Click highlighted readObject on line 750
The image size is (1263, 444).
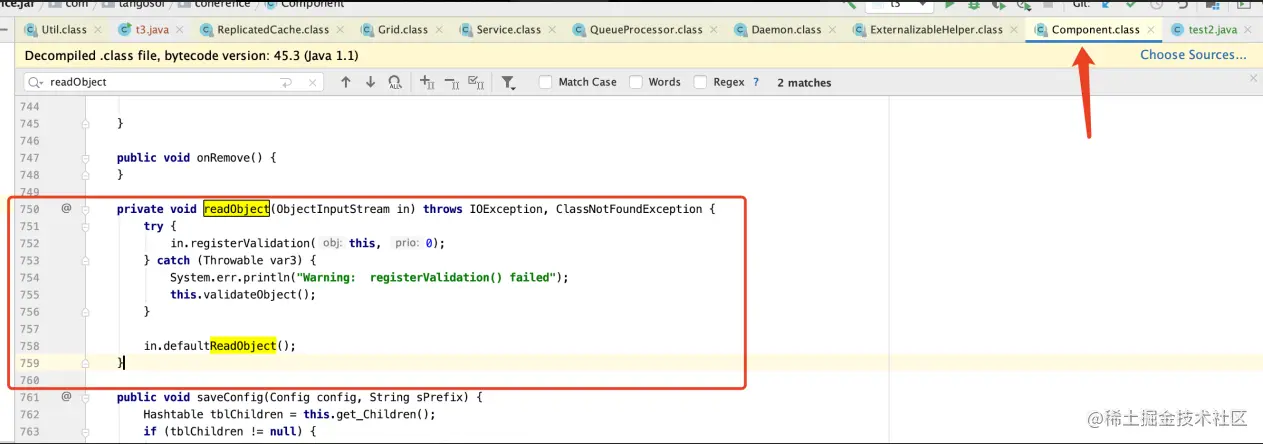click(236, 209)
